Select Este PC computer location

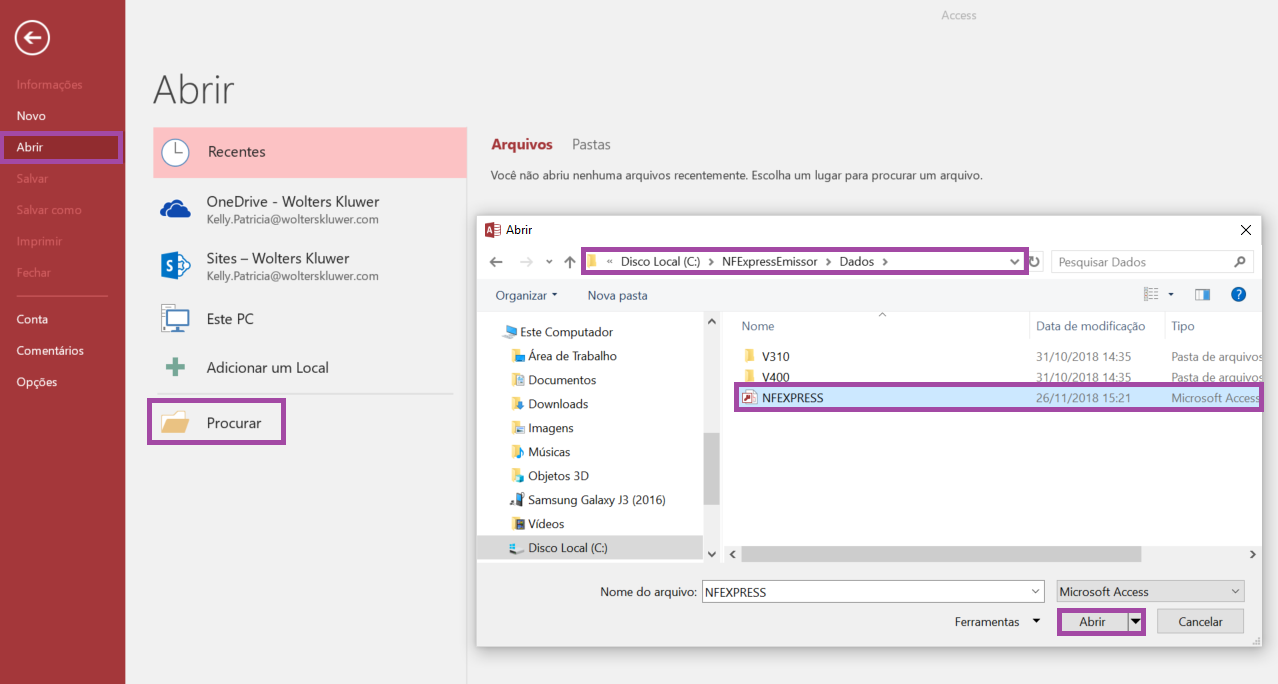[x=175, y=319]
